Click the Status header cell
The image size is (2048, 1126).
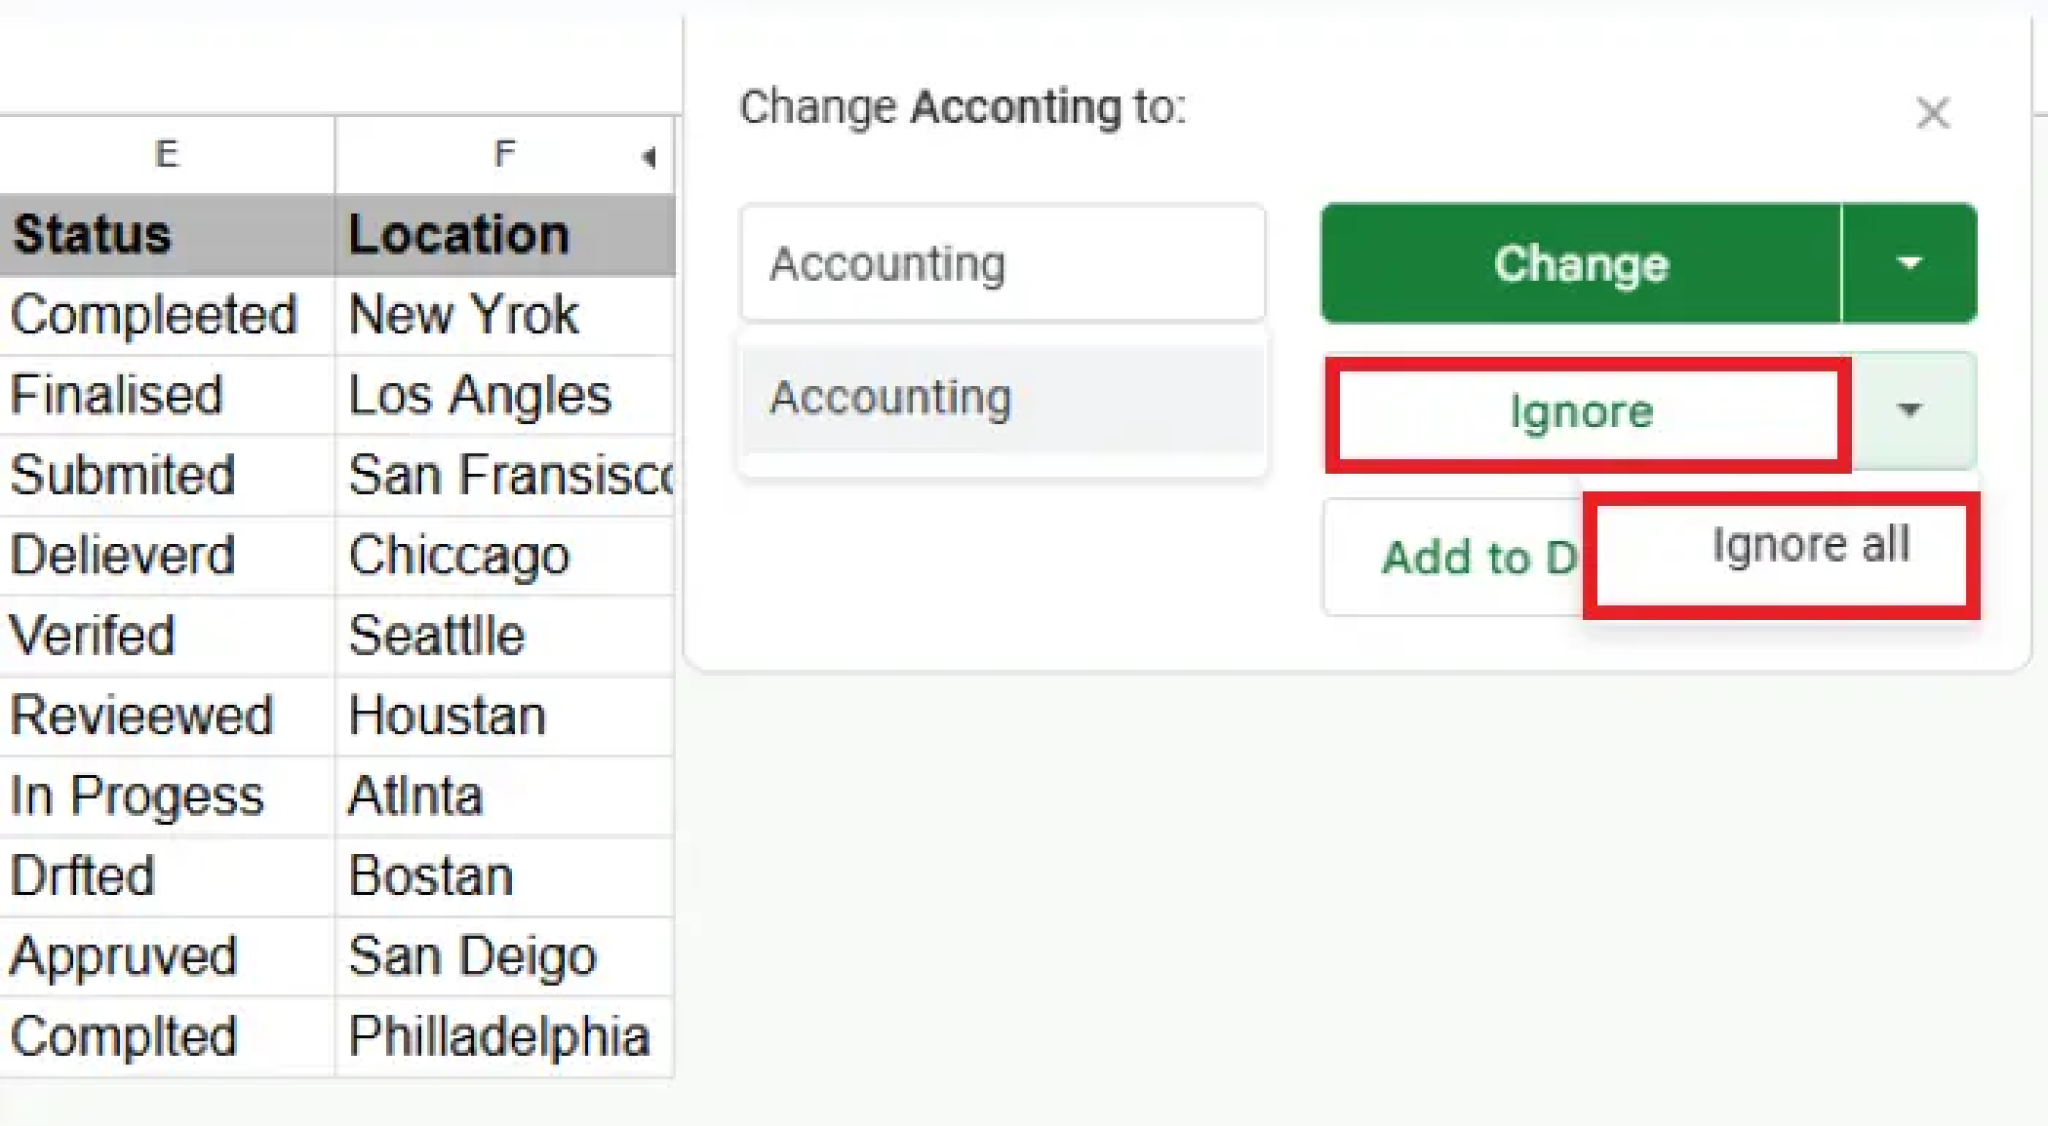166,235
